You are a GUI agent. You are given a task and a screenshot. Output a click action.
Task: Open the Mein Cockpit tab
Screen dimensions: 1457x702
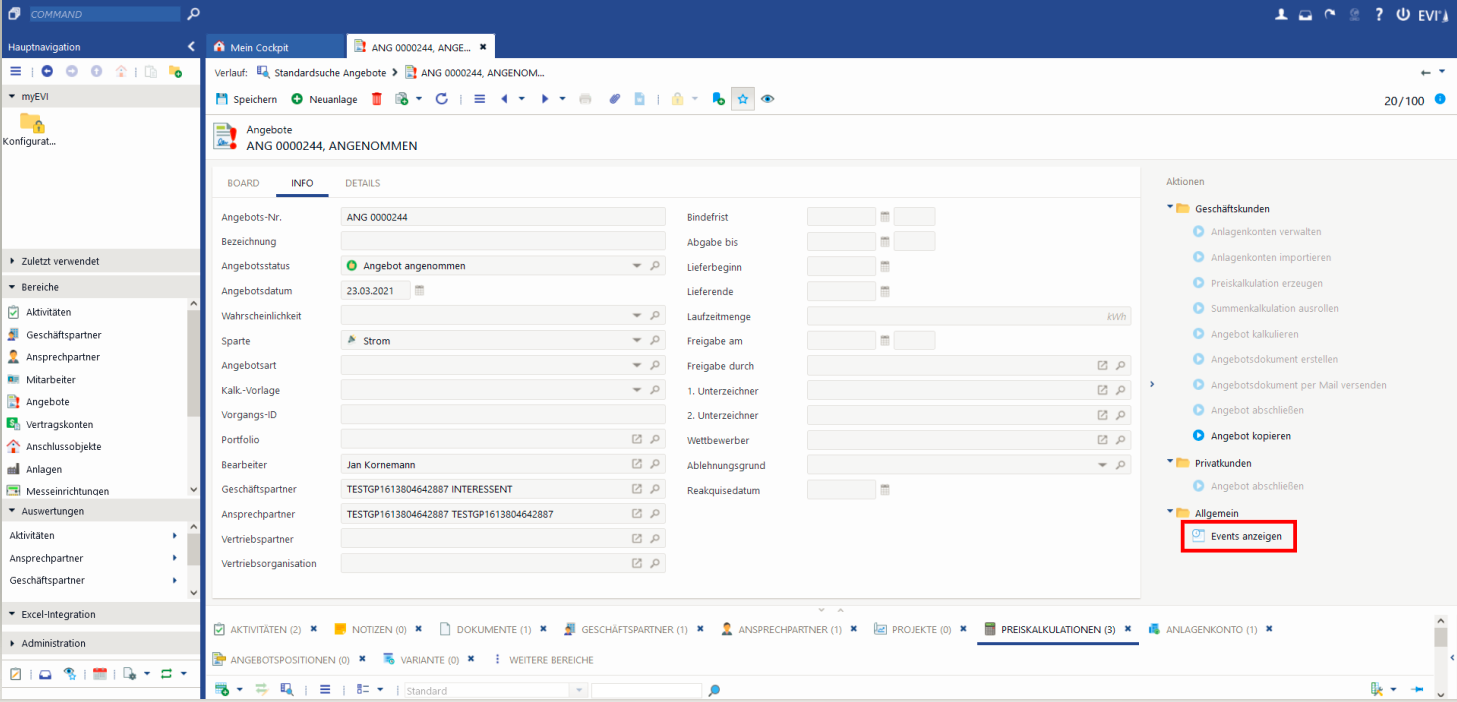point(258,47)
